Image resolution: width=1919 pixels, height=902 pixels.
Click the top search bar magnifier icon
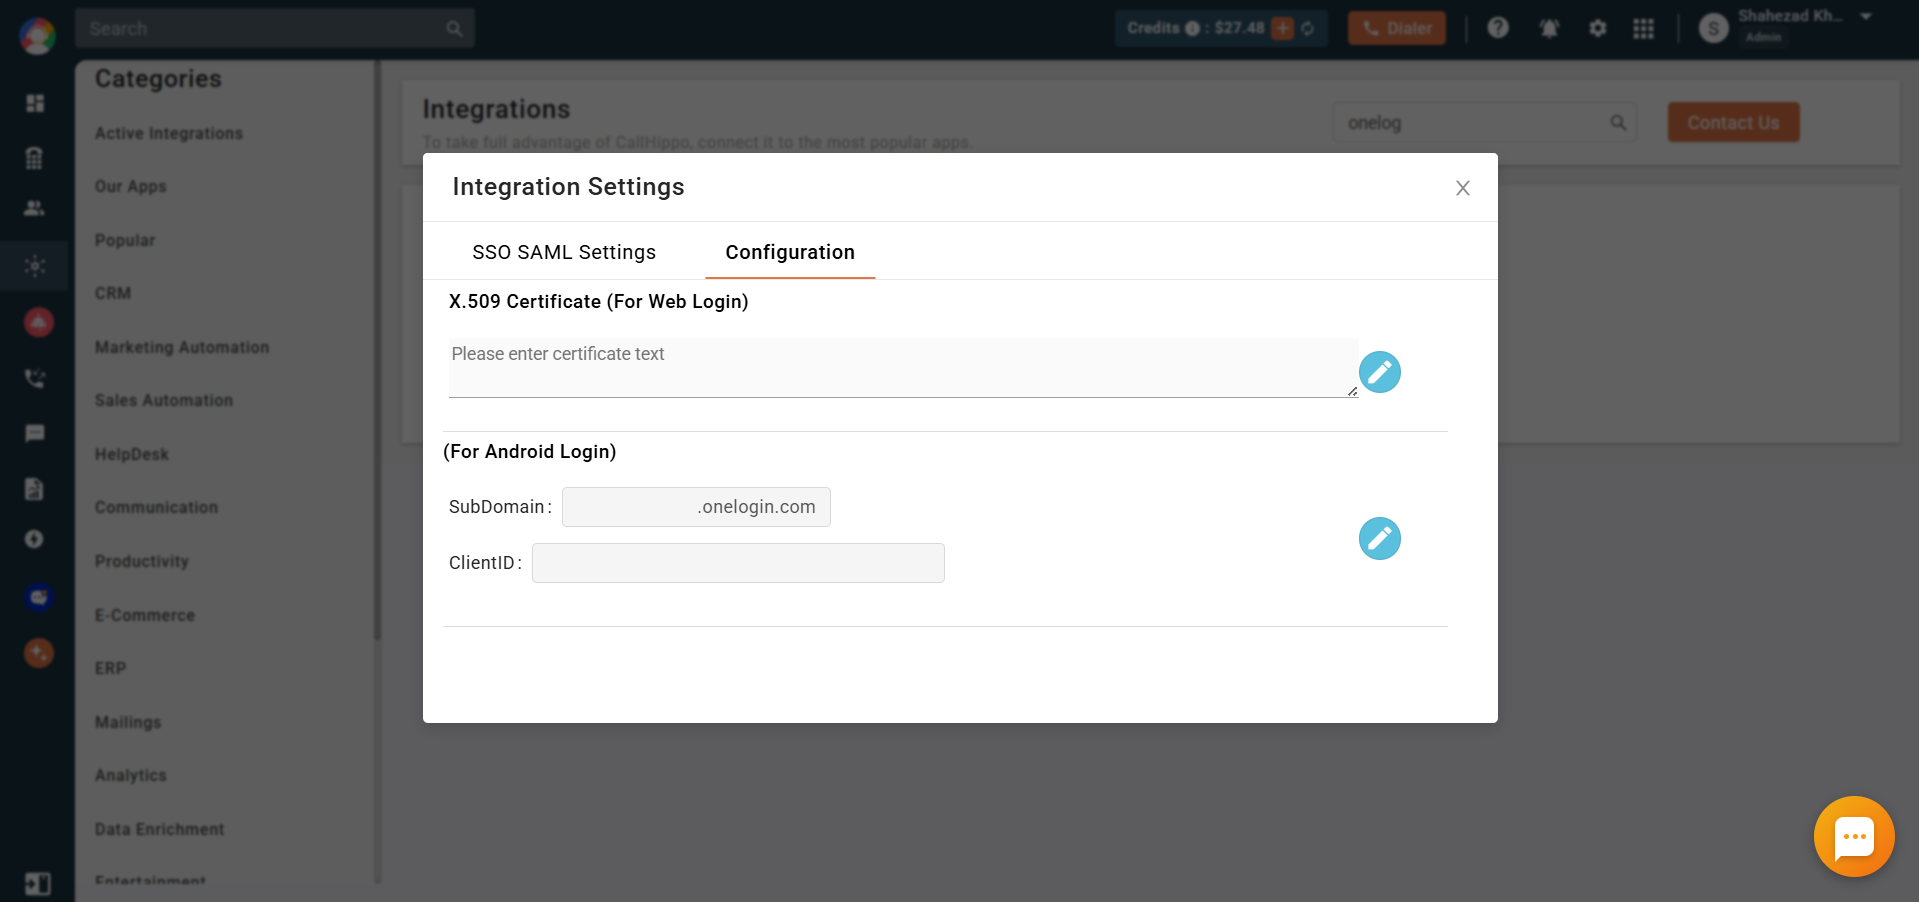454,28
